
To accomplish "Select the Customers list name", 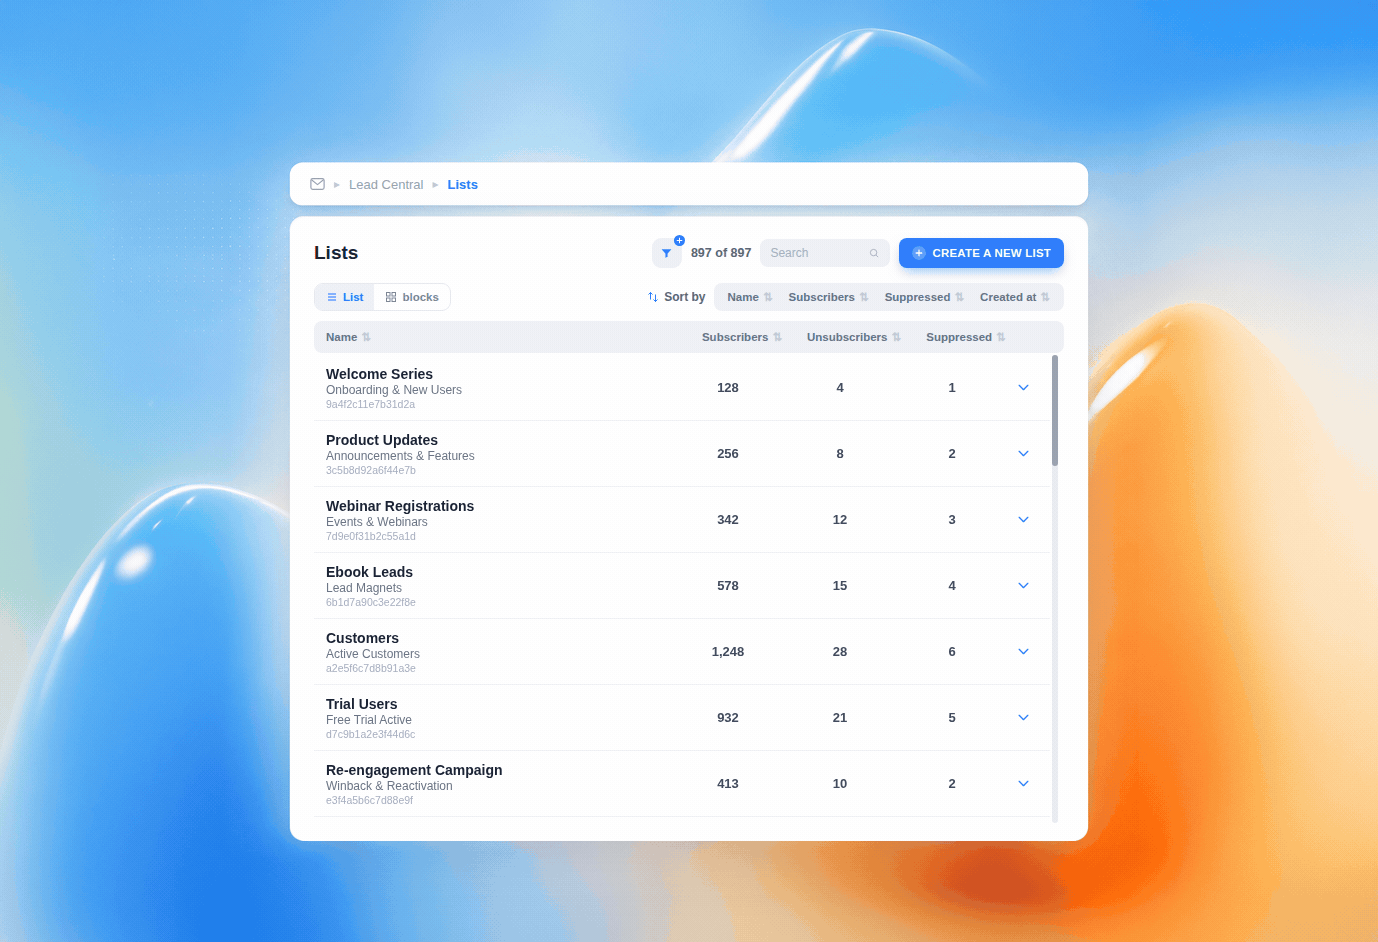I will click(x=362, y=638).
